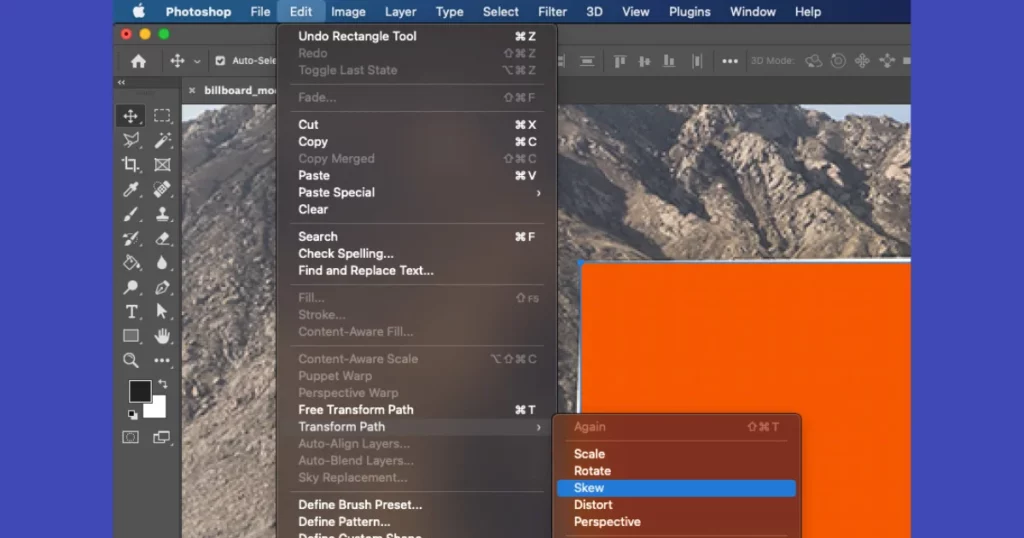Select the Polygonal Lasso tool
The height and width of the screenshot is (538, 1024).
pyautogui.click(x=131, y=140)
